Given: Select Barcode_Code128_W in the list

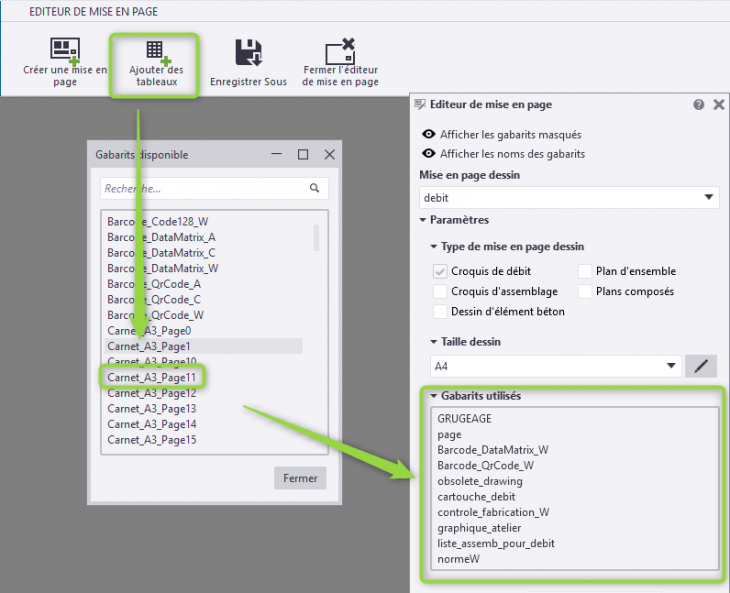Looking at the screenshot, I should [x=158, y=222].
